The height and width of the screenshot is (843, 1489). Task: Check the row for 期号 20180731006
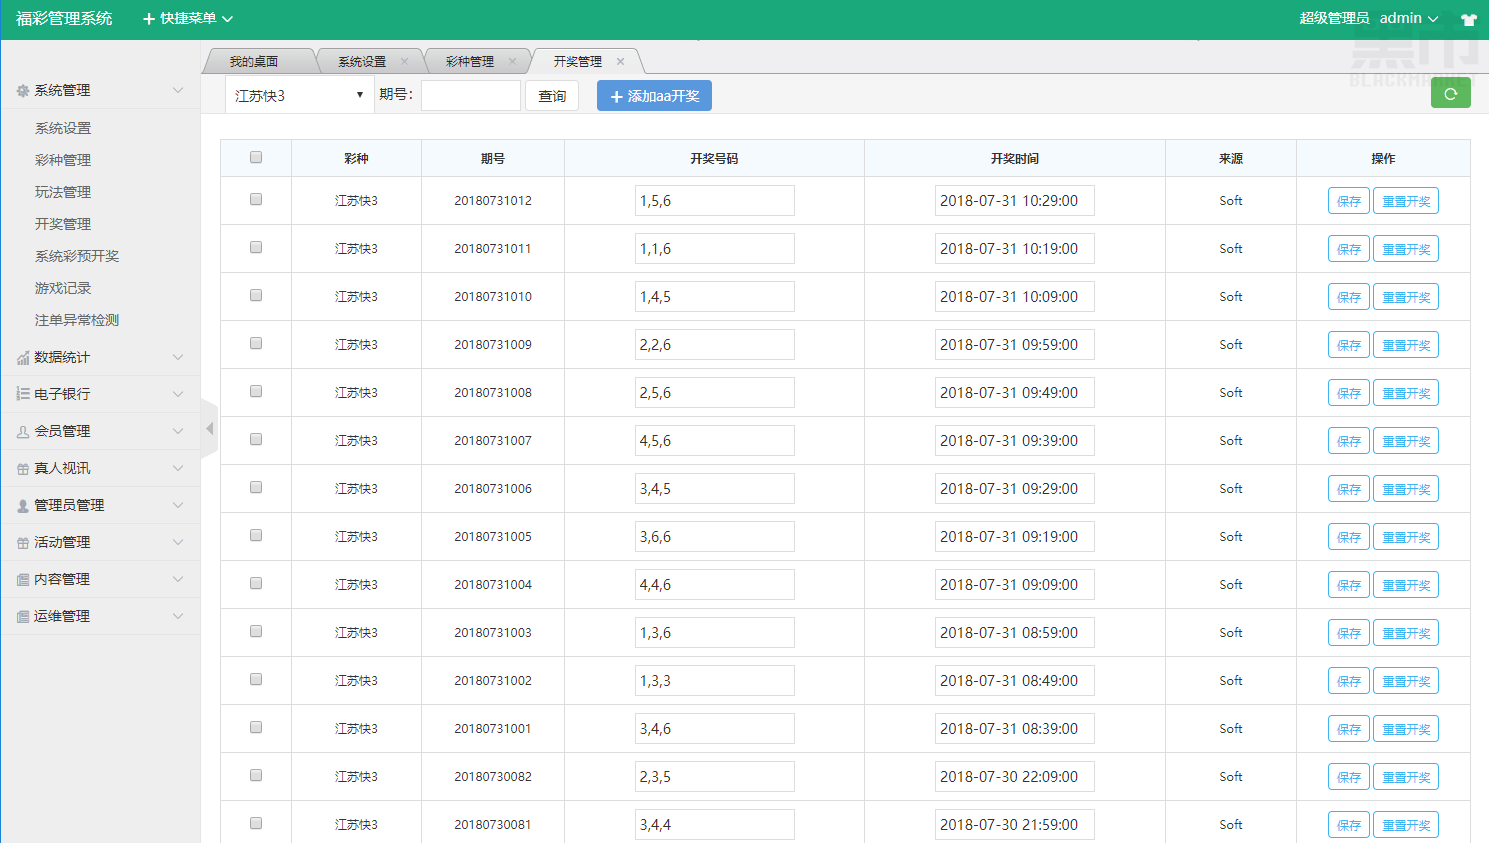tap(256, 487)
